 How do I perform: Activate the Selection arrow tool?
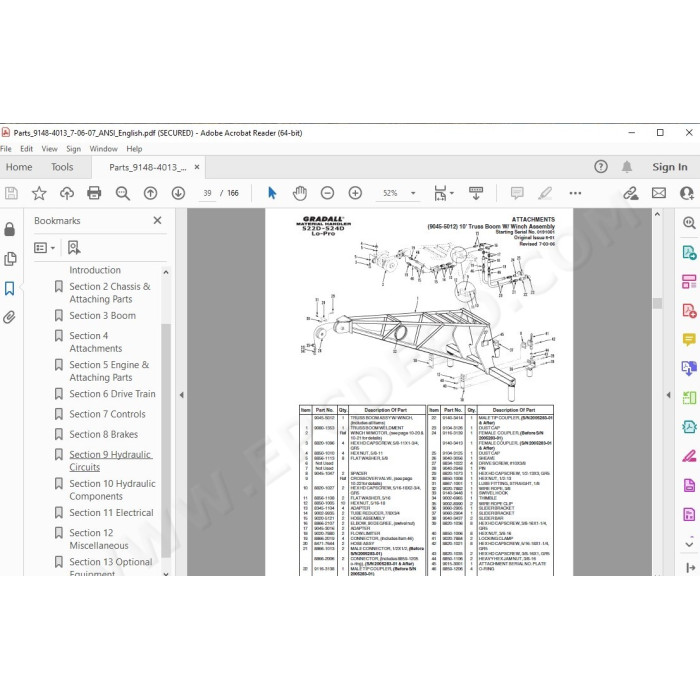pyautogui.click(x=272, y=193)
